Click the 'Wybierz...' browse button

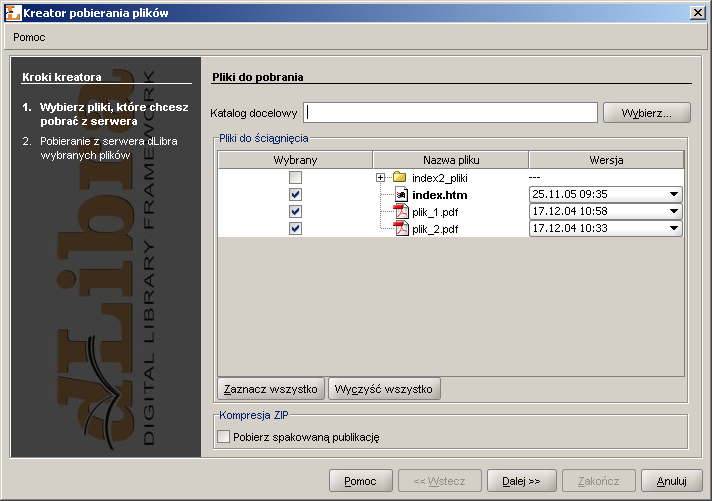(646, 112)
